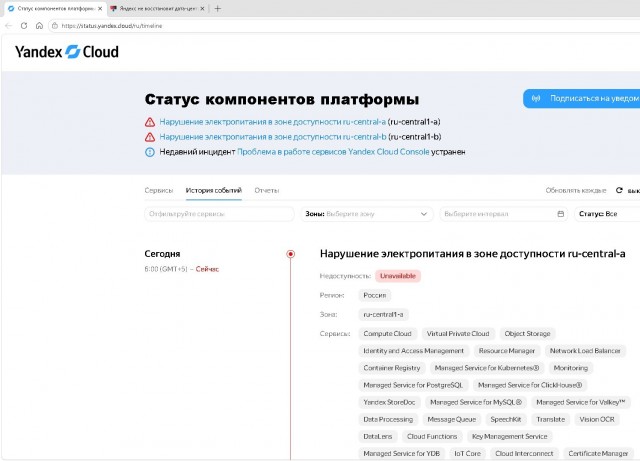Click Подписаться на уведомления button
640x461 pixels.
[582, 98]
